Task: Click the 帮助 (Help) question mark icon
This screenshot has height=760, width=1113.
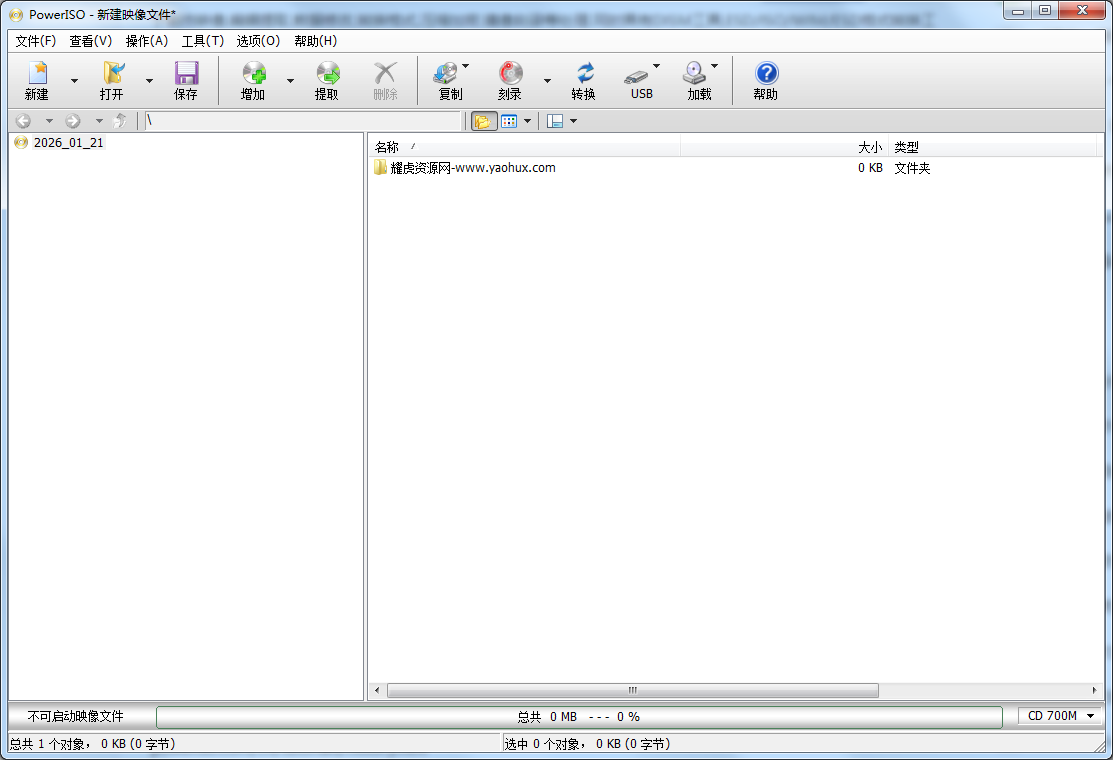Action: (x=766, y=80)
